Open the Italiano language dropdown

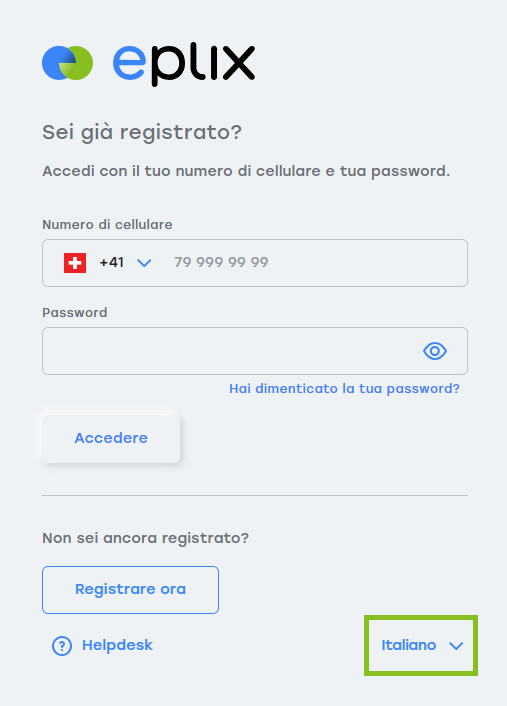click(x=421, y=646)
